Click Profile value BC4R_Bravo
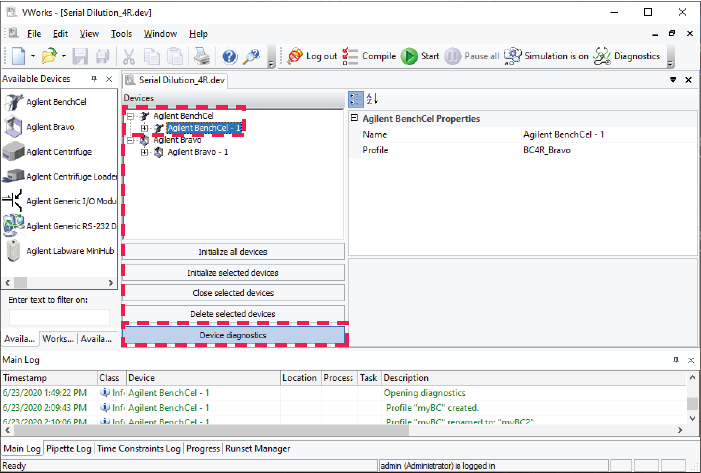 547,150
